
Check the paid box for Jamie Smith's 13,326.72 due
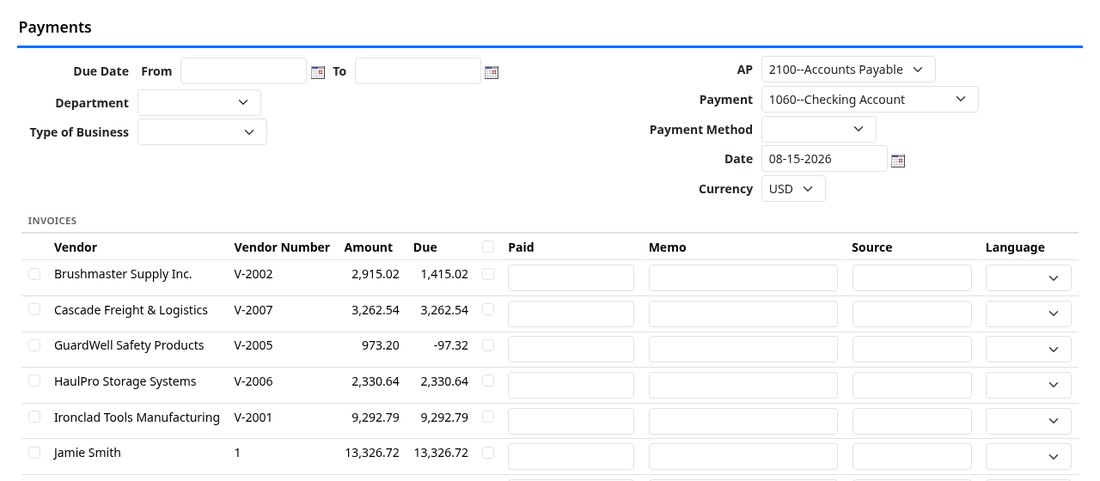pyautogui.click(x=488, y=452)
